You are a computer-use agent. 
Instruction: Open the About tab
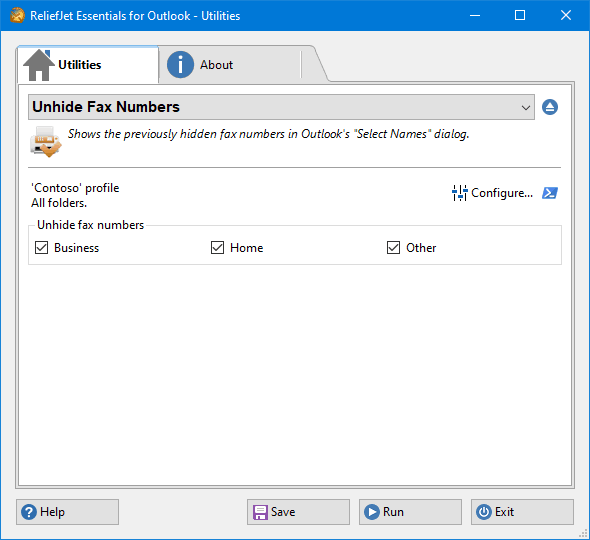pos(230,65)
